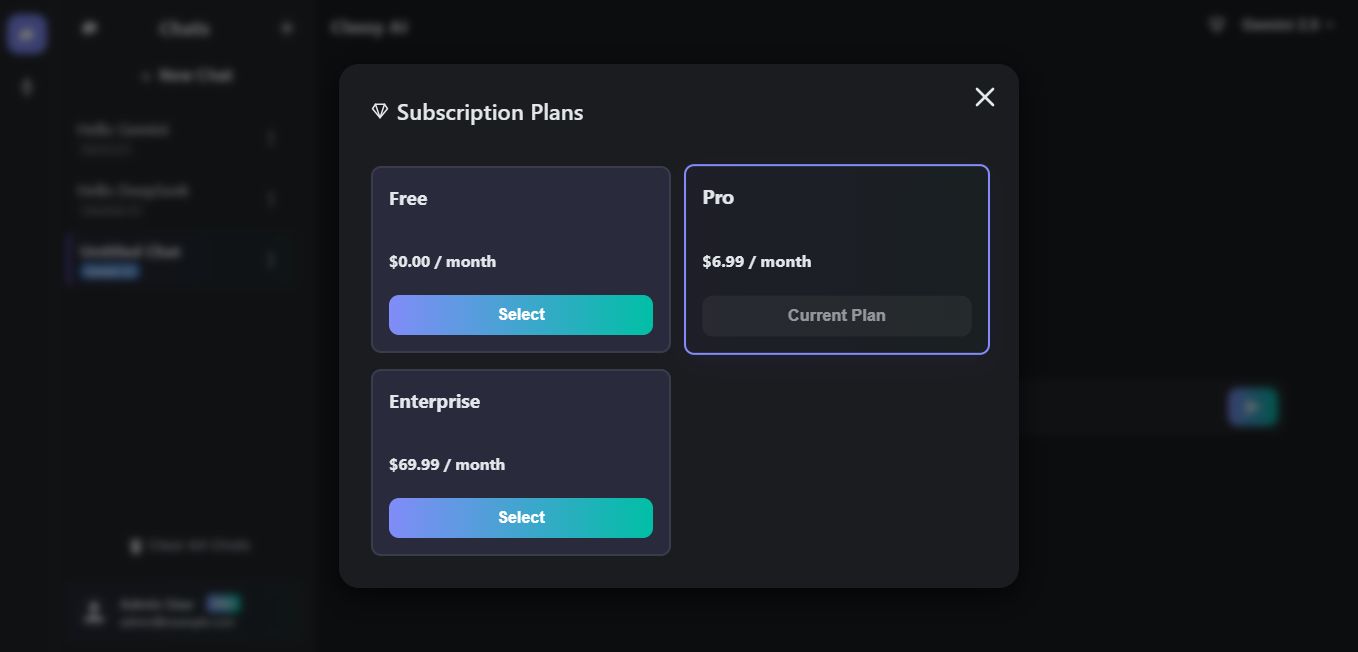This screenshot has width=1358, height=652.
Task: Click the Pro plan card title
Action: 718,198
